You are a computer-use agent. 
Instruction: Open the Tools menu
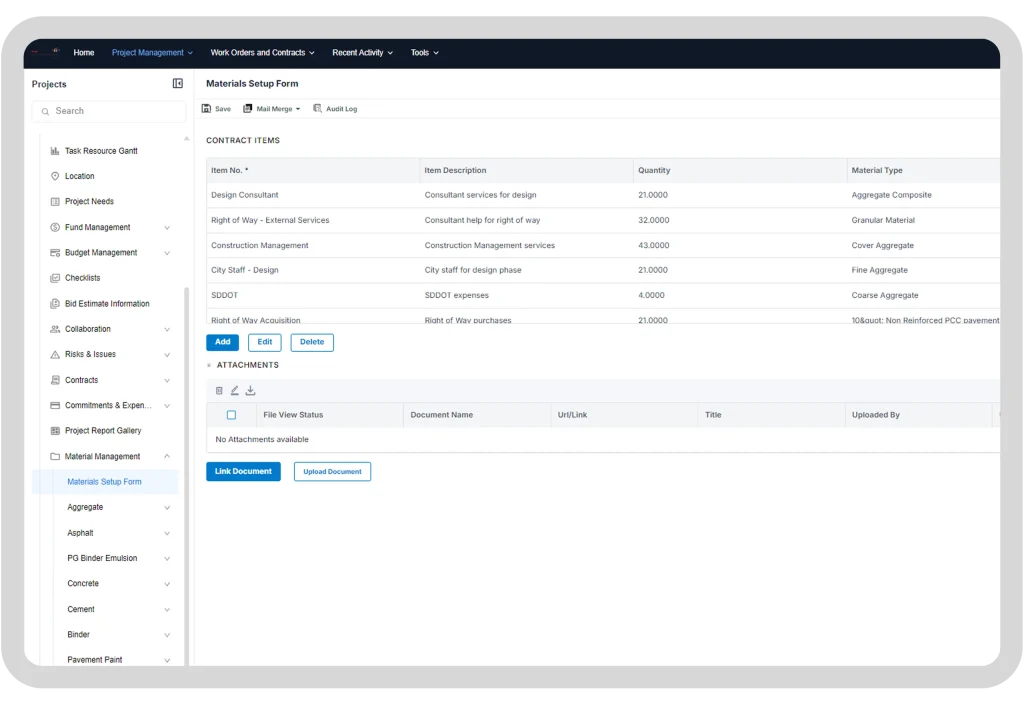424,53
